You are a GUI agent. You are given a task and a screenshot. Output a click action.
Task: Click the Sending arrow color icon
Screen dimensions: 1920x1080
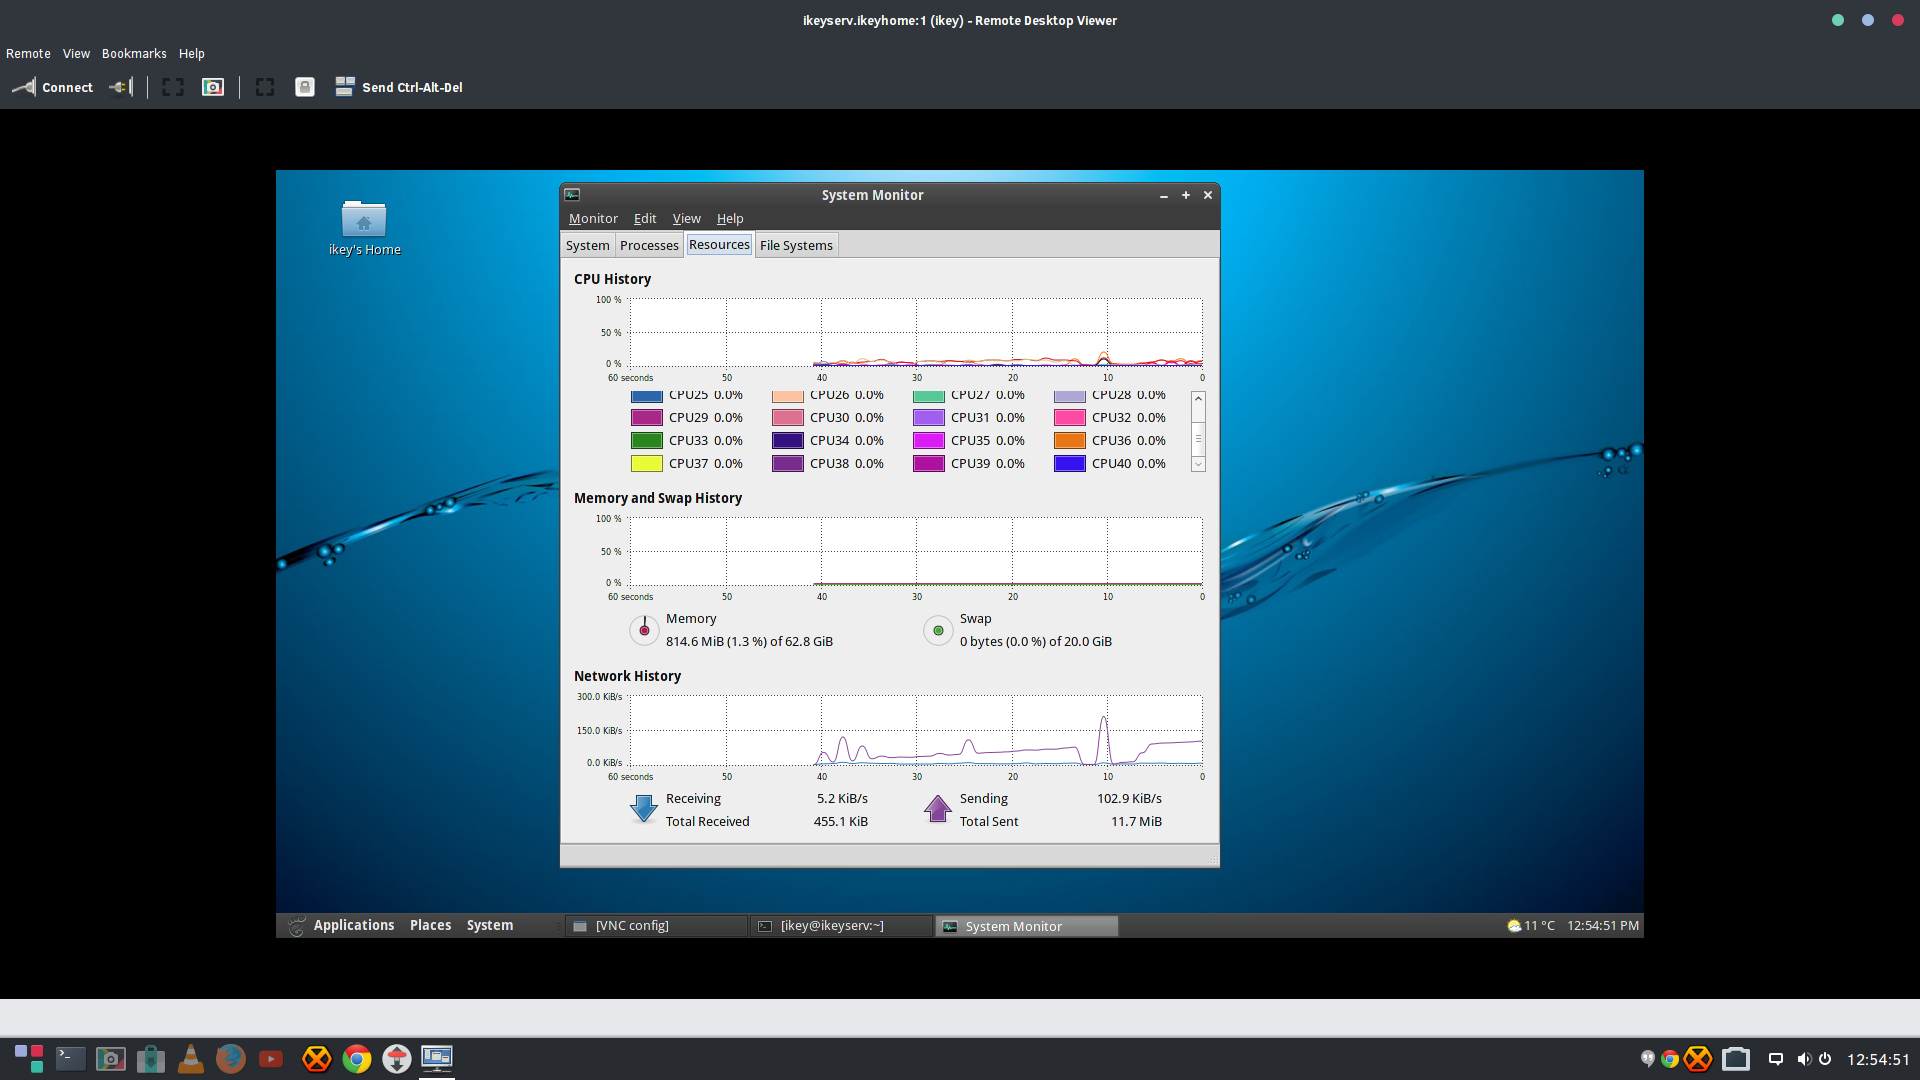(938, 808)
